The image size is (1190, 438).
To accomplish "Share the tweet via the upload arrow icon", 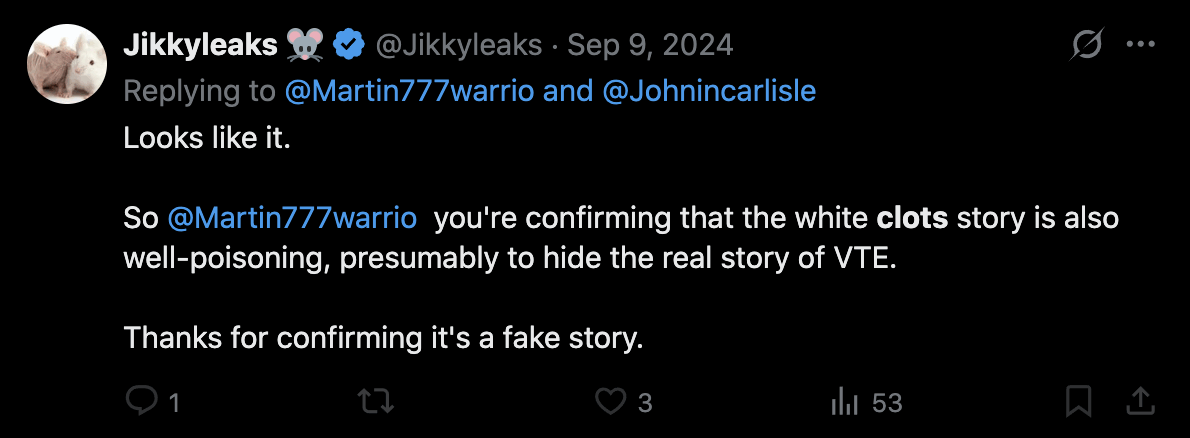I will (x=1139, y=402).
